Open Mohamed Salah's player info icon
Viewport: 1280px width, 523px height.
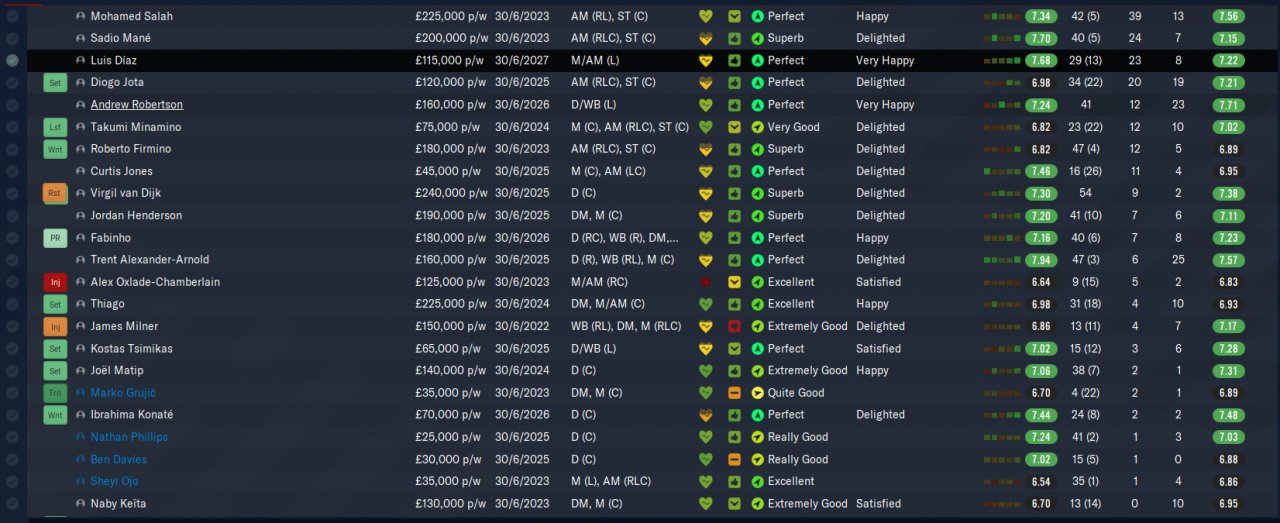(80, 17)
